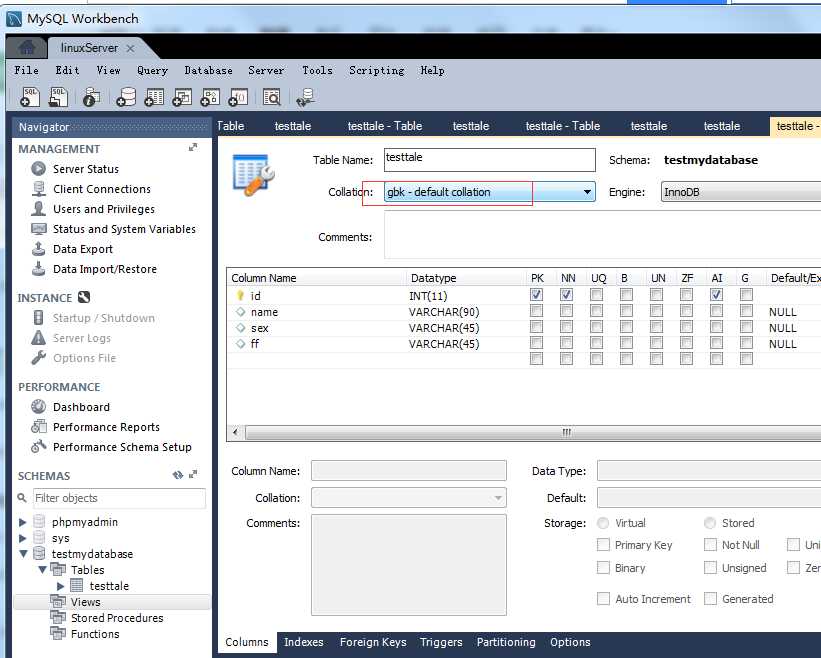Enable PK checkbox for ff column

[x=536, y=343]
